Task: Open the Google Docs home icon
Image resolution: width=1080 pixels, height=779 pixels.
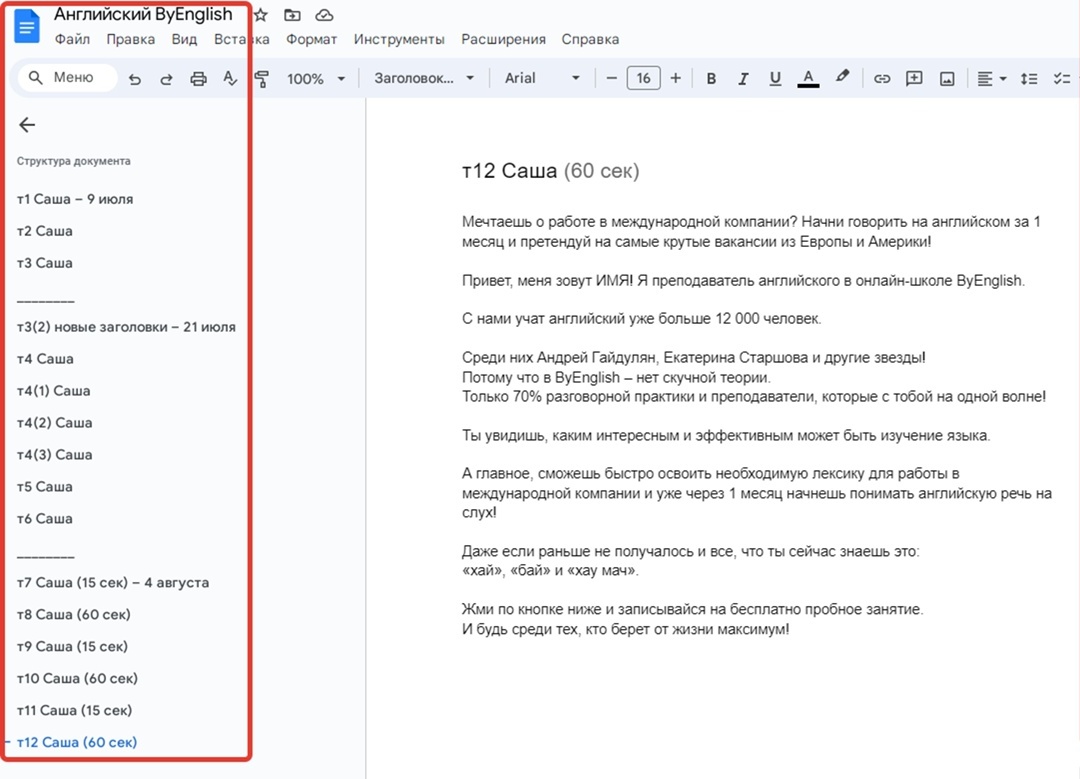Action: tap(27, 28)
